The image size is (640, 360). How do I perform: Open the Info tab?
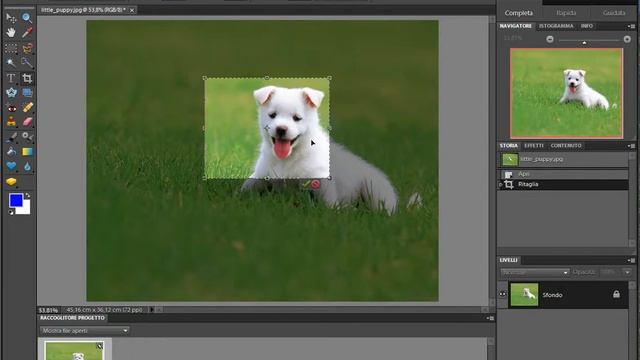[x=587, y=26]
